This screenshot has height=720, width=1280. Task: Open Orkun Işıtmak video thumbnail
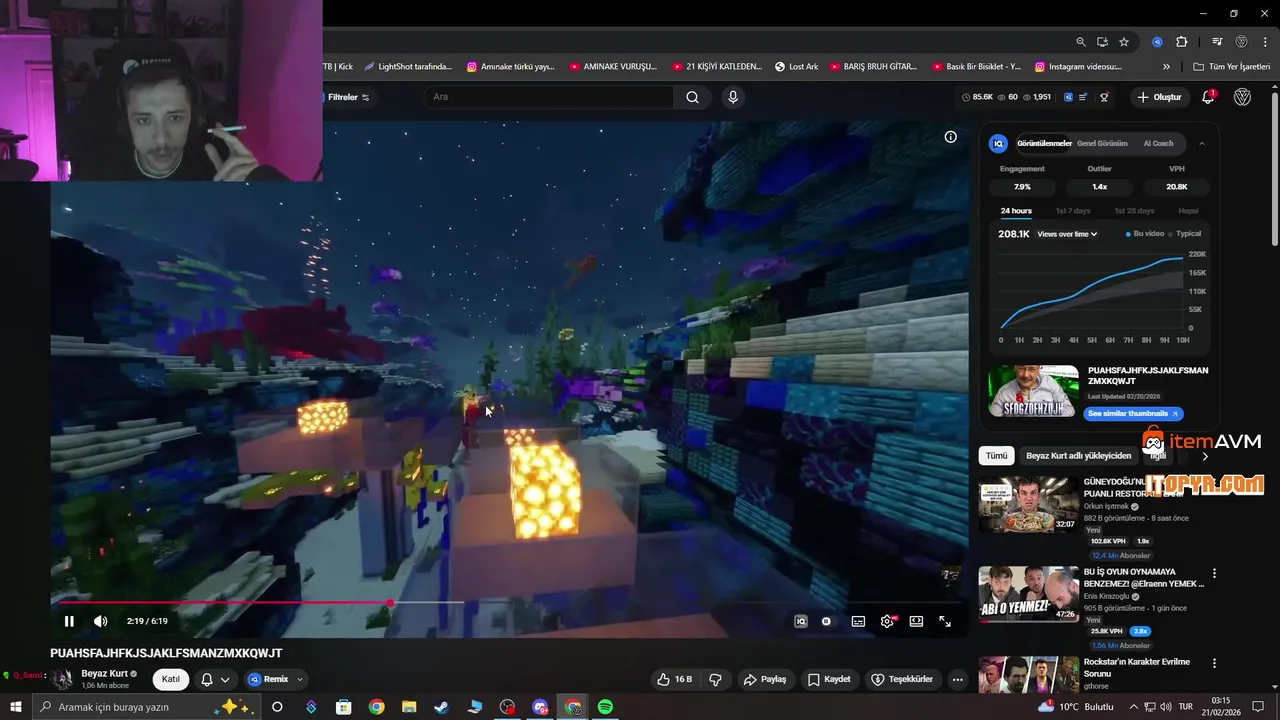[1028, 504]
